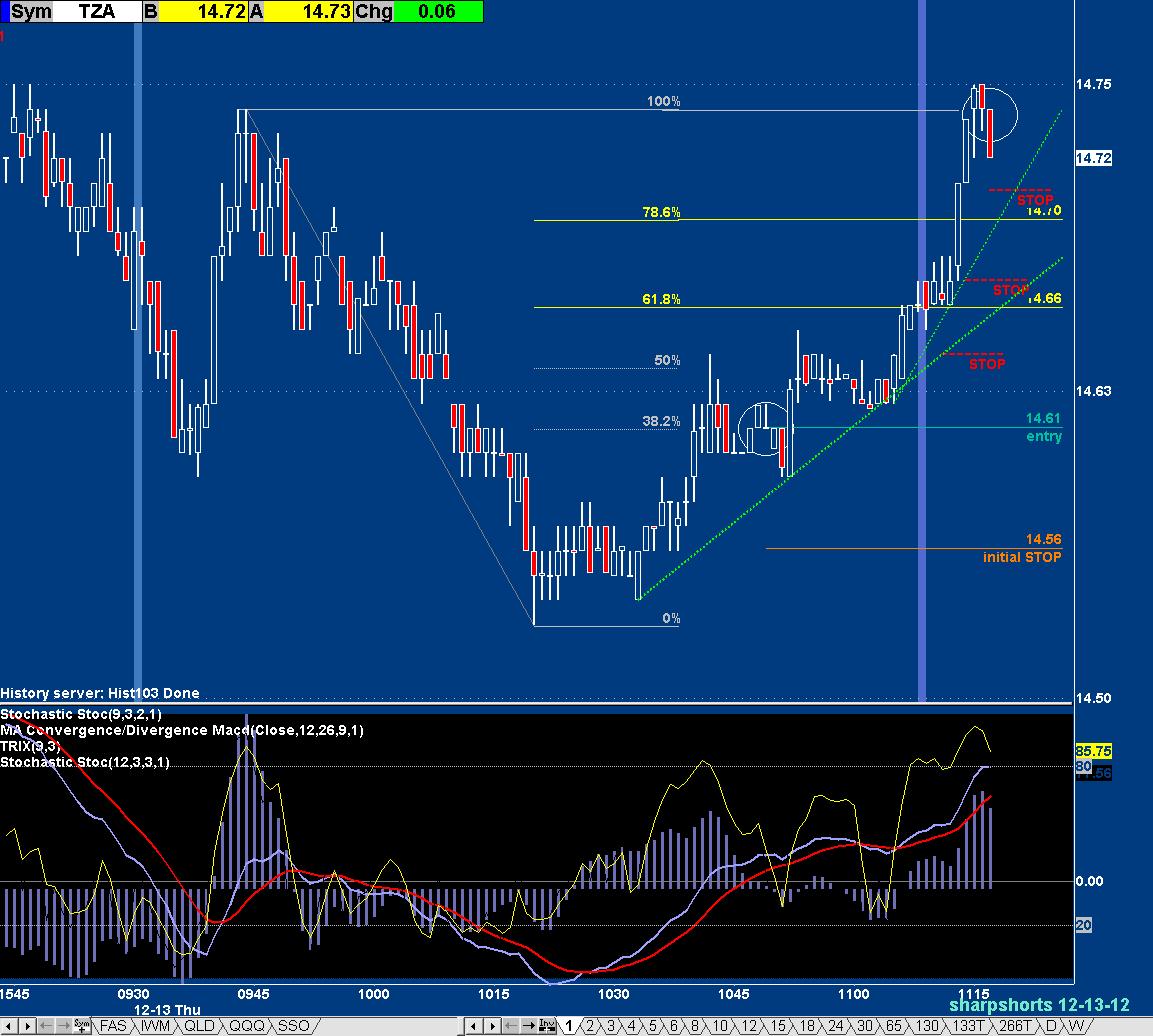Click the Stochastic Stoc(9,3,2,1) indicator label
1153x1036 pixels.
(81, 714)
